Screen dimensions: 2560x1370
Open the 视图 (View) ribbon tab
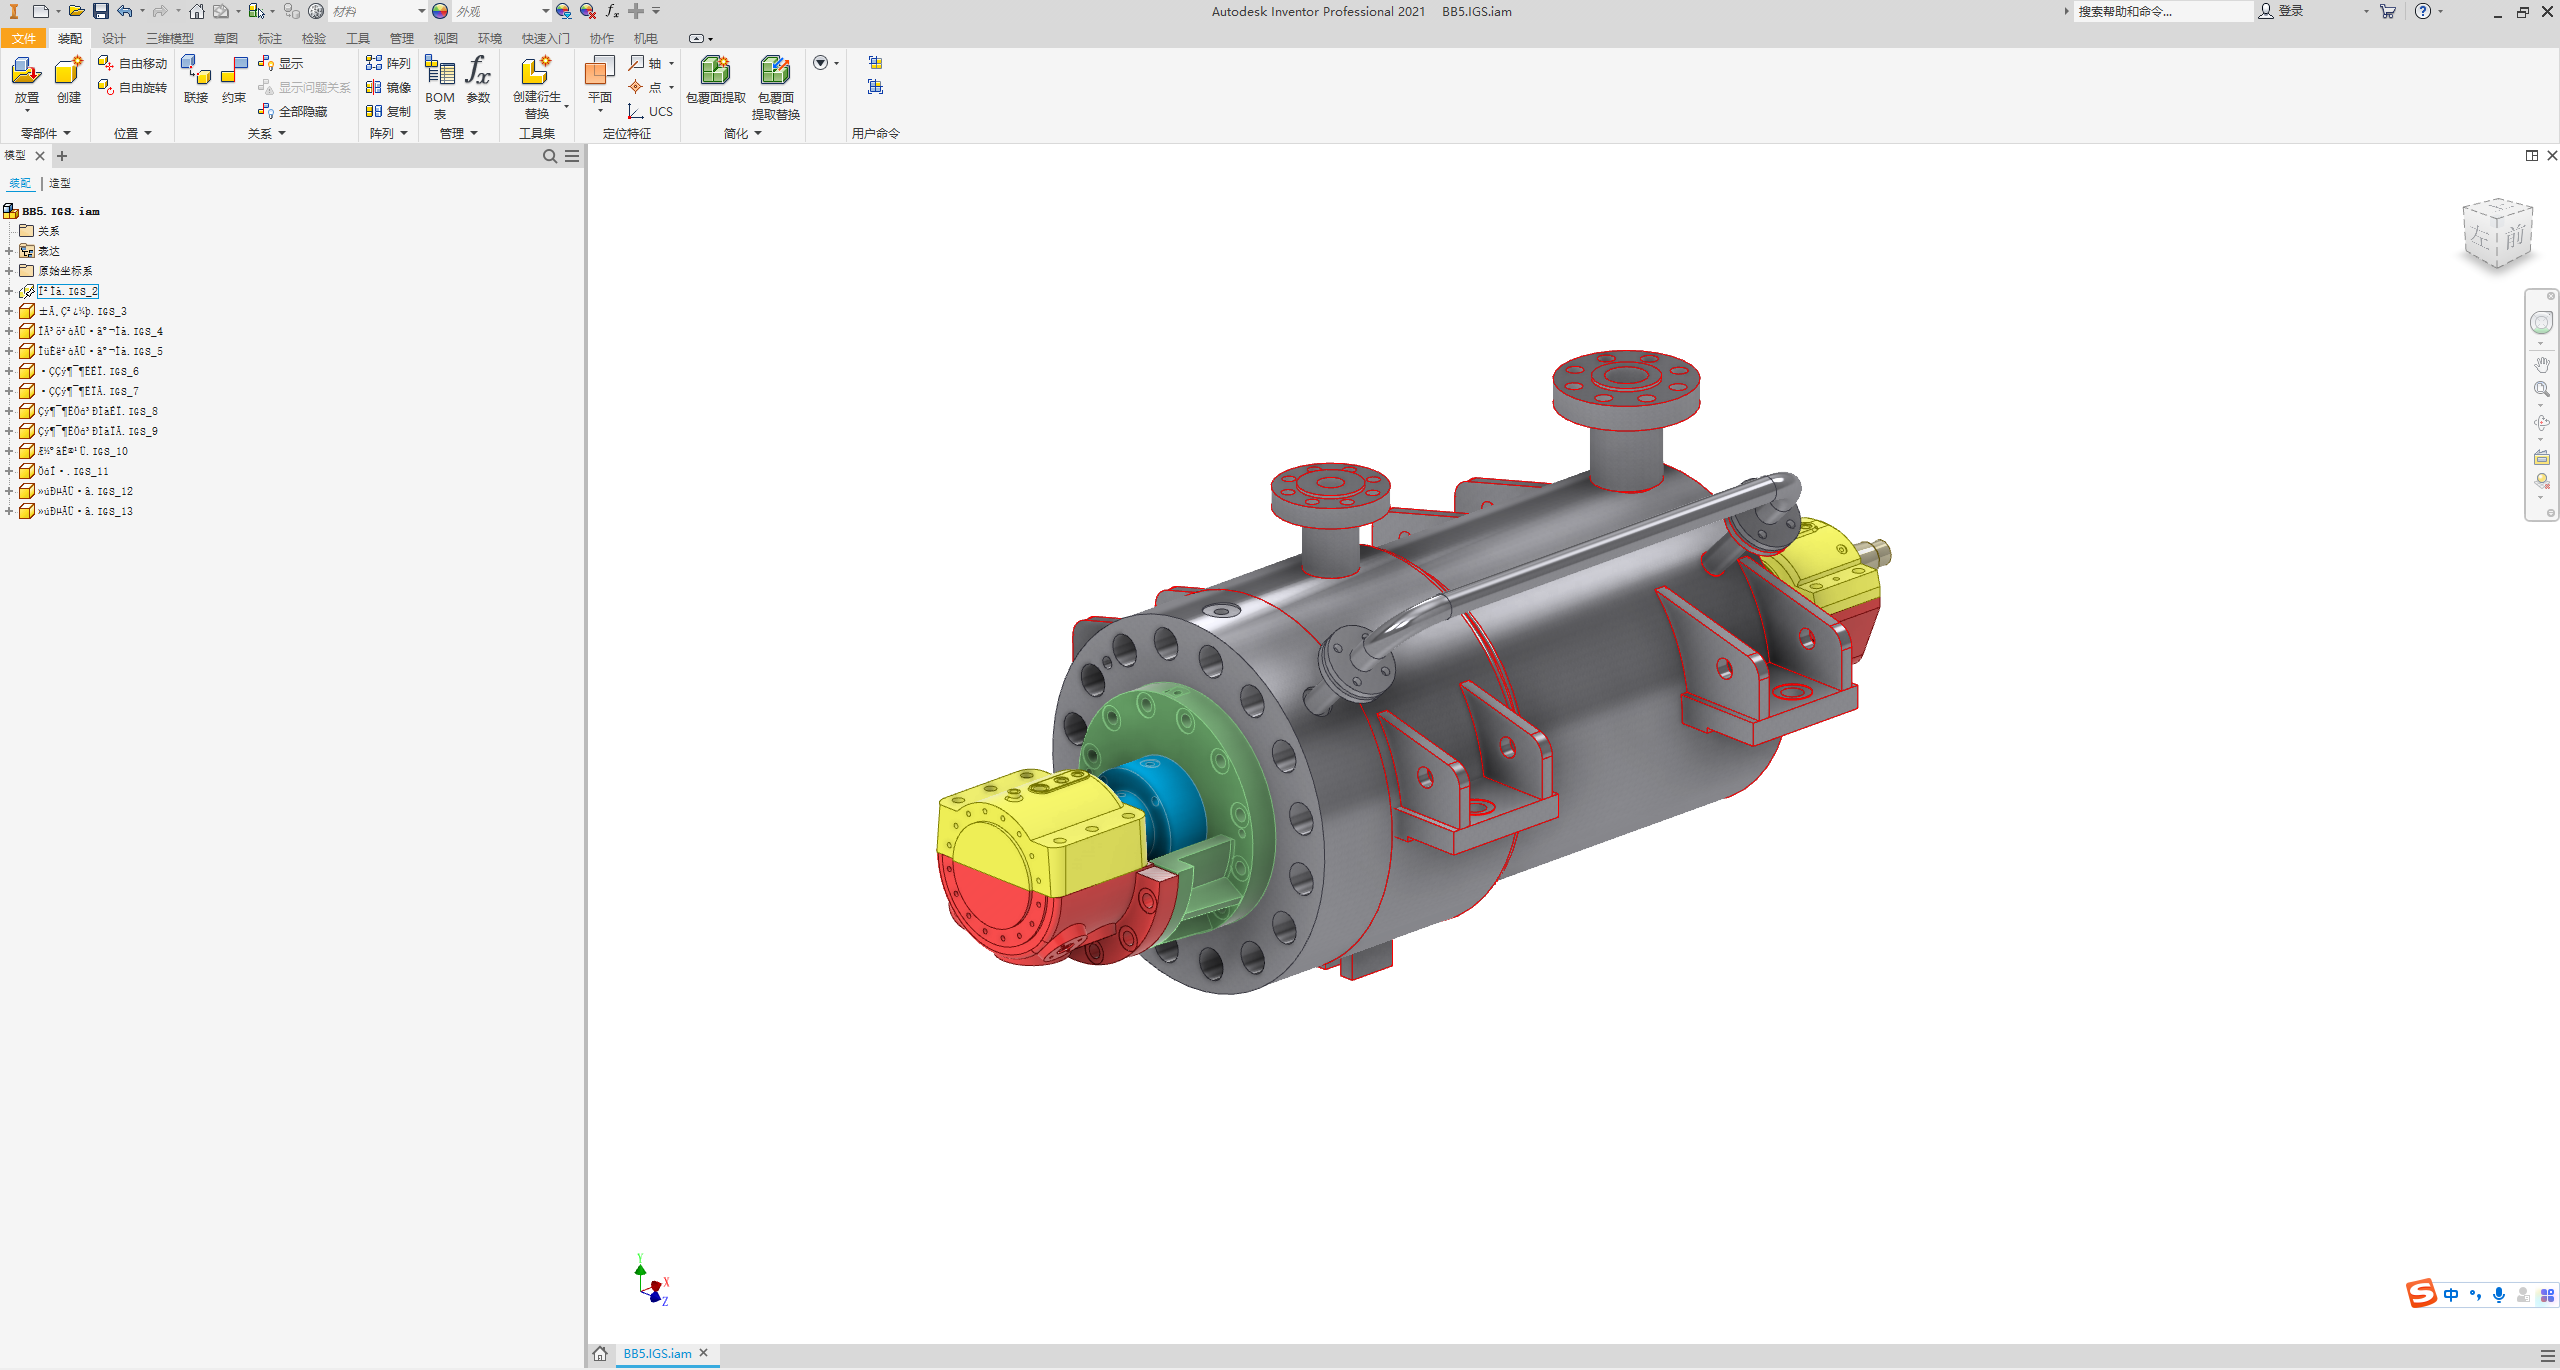tap(445, 38)
